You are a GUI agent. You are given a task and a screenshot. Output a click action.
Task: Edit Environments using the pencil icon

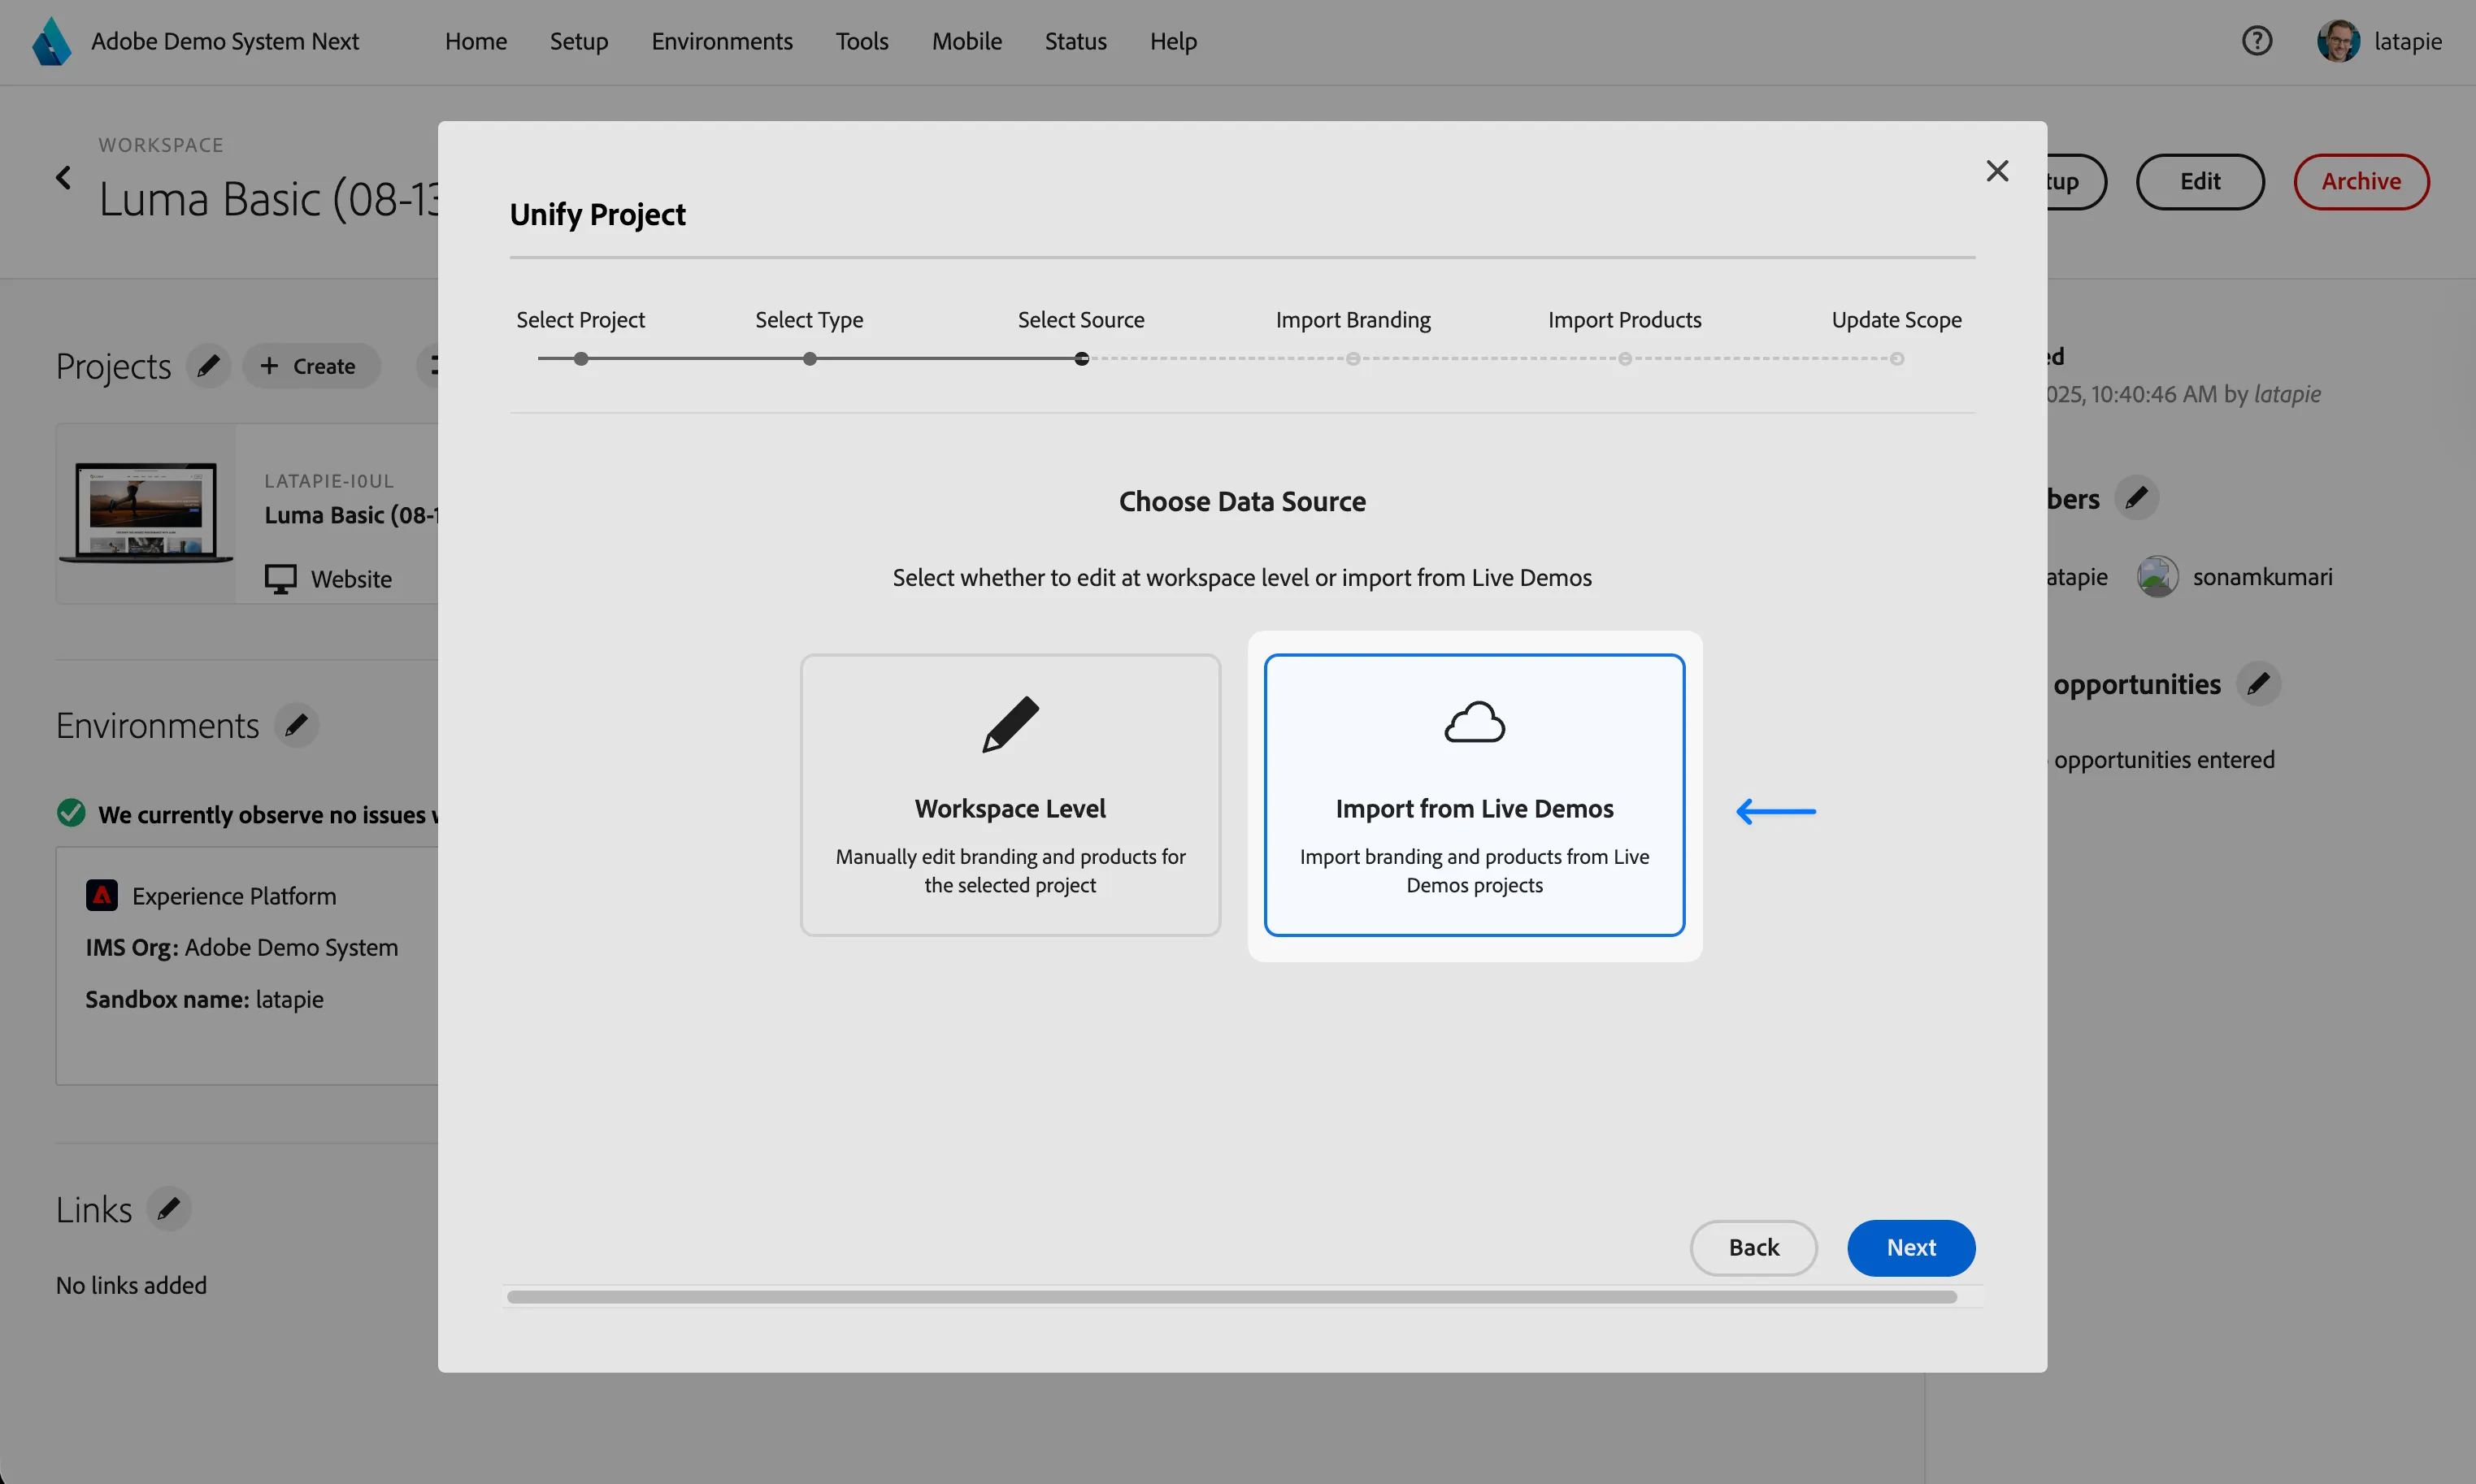[x=296, y=725]
